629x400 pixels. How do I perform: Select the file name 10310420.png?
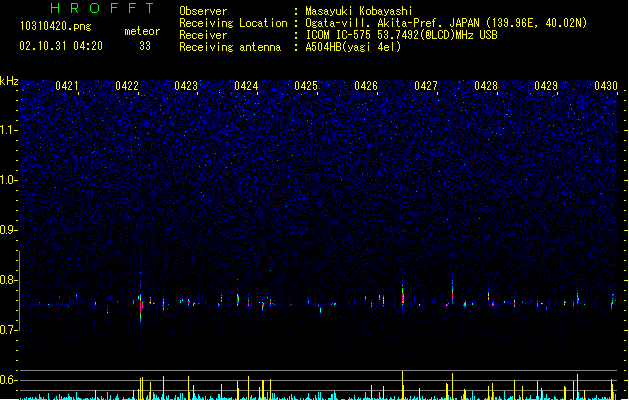pyautogui.click(x=55, y=26)
